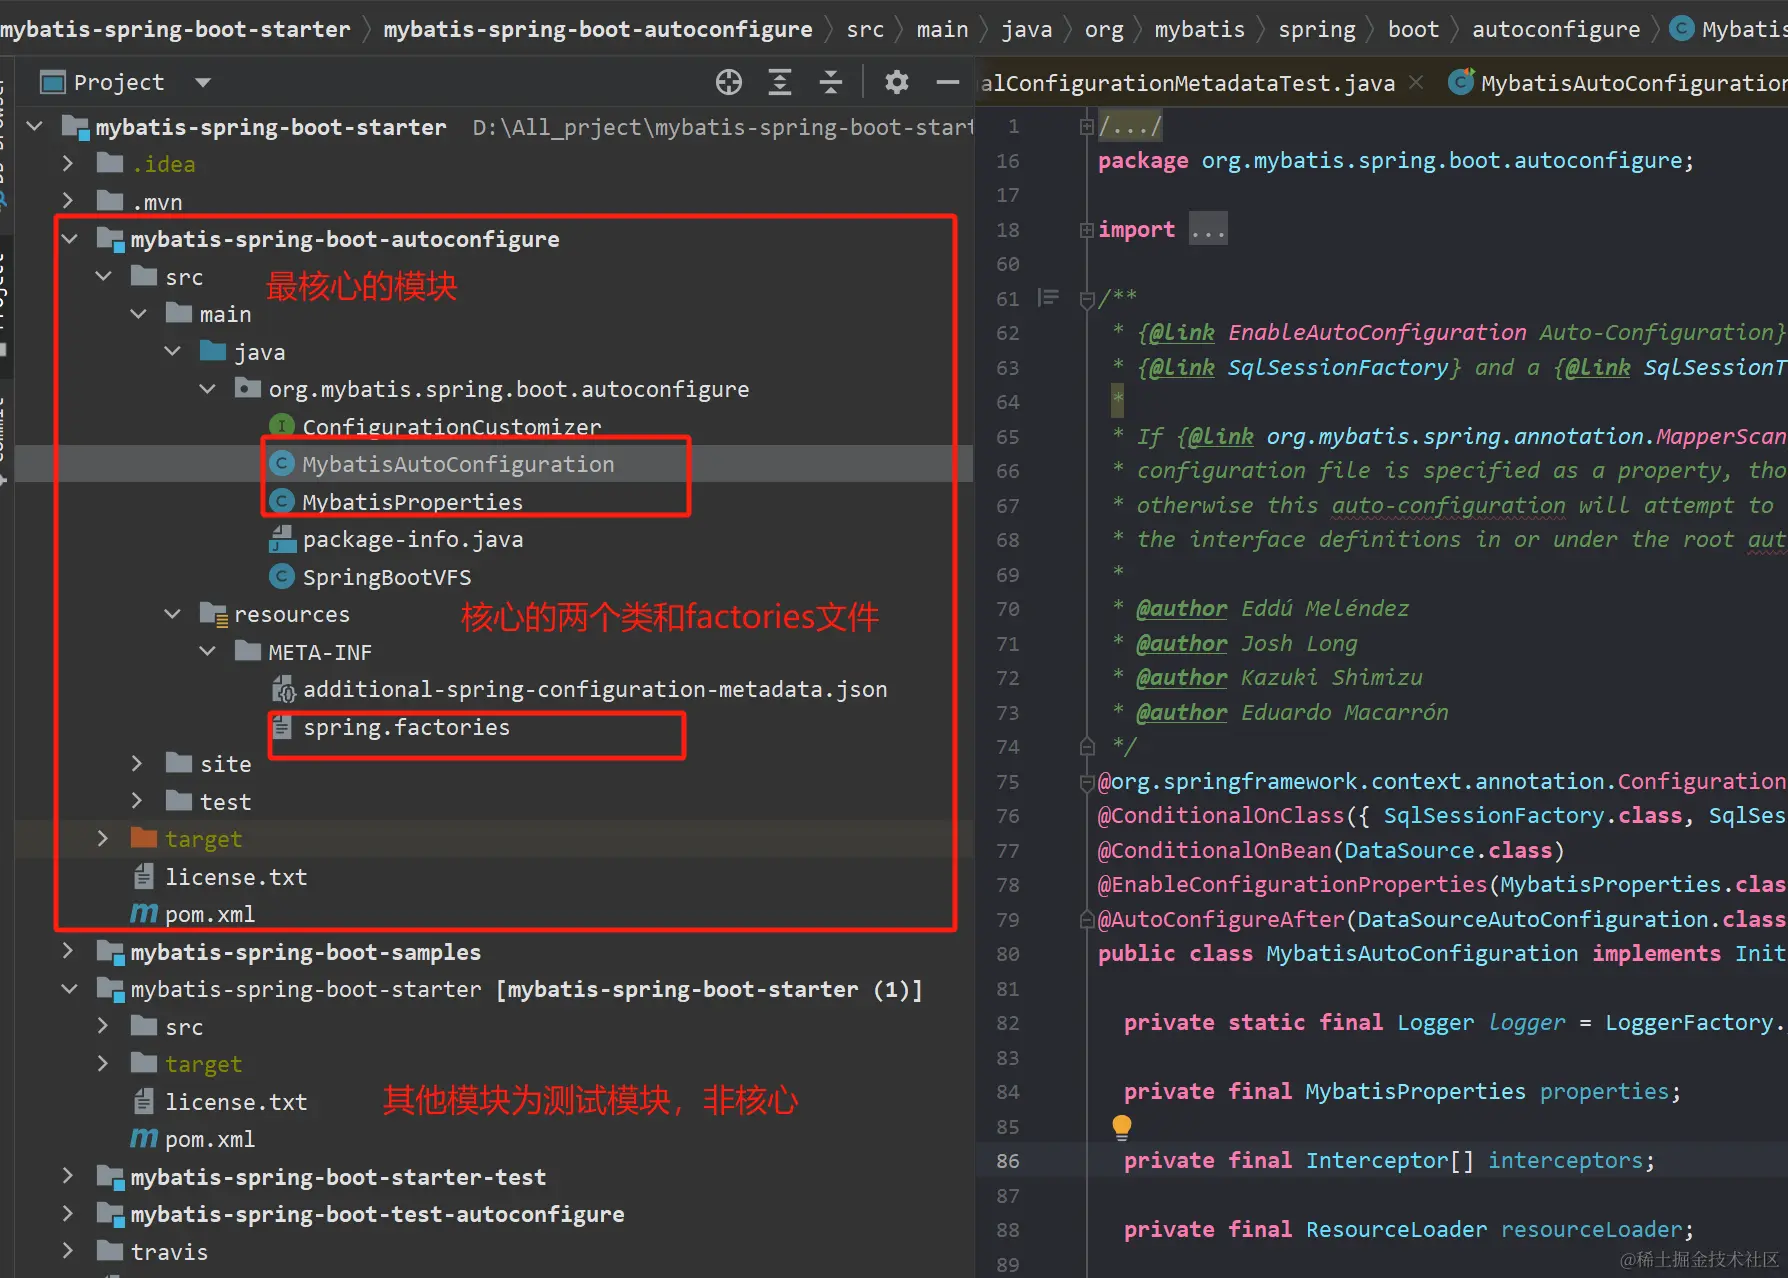Unfold the collapsed header comment at line 1

coord(1087,126)
